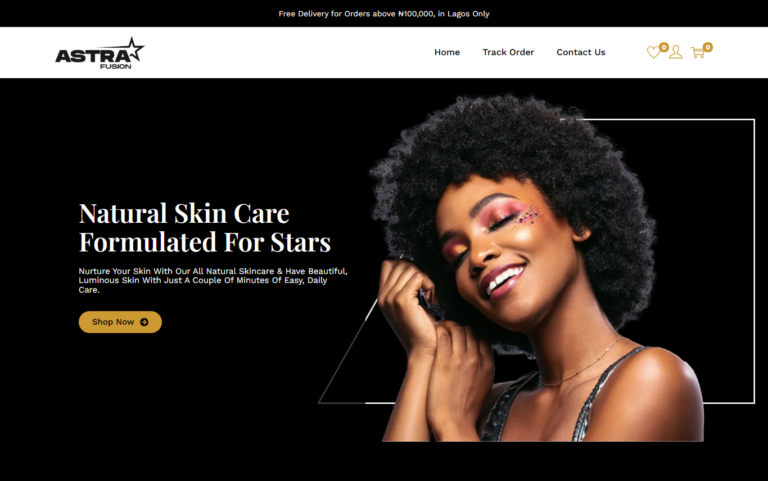Click the Astra Fusion logo

point(99,53)
